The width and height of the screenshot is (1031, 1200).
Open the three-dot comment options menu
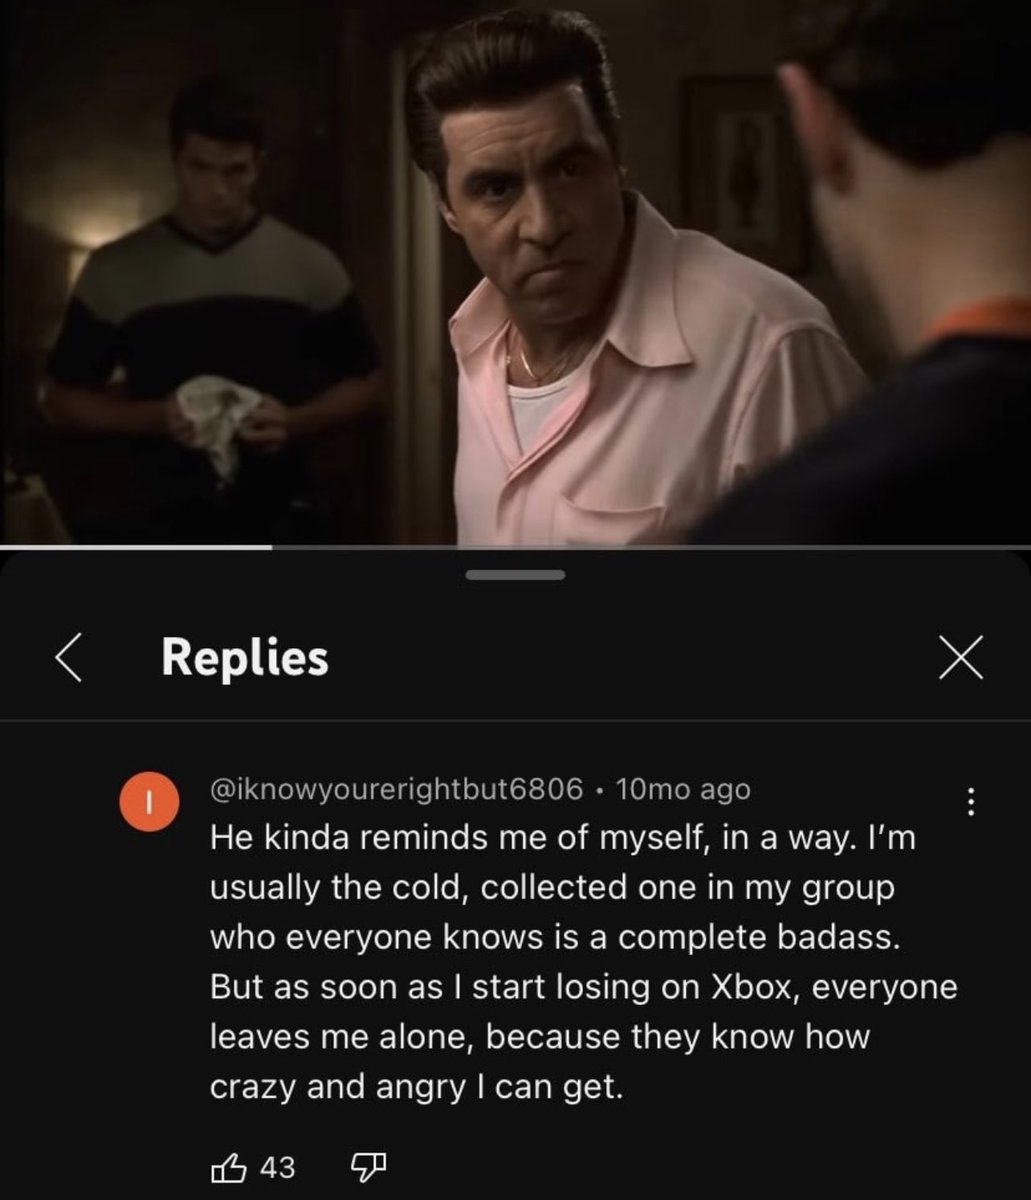[969, 801]
